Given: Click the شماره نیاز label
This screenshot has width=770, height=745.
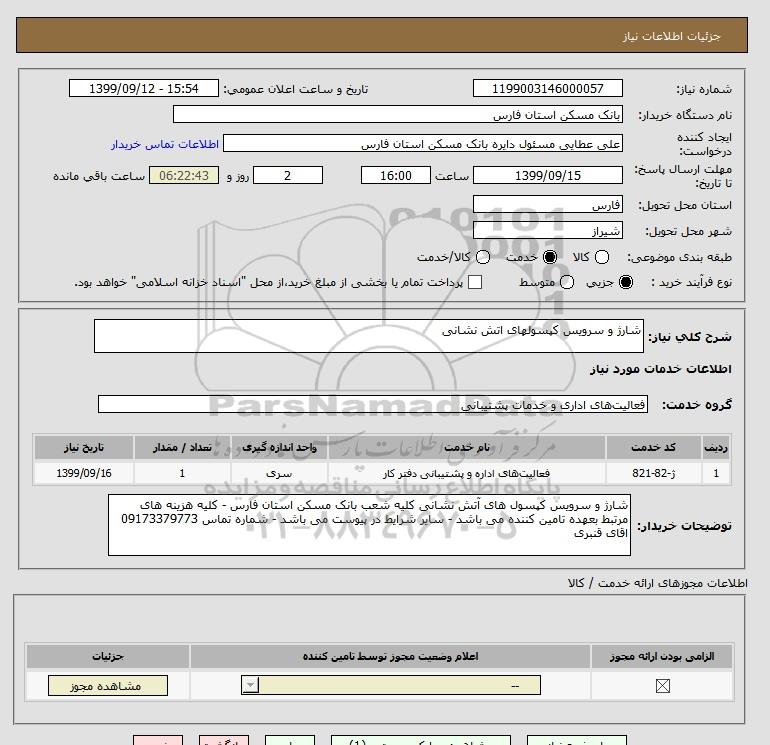Looking at the screenshot, I should click(704, 89).
